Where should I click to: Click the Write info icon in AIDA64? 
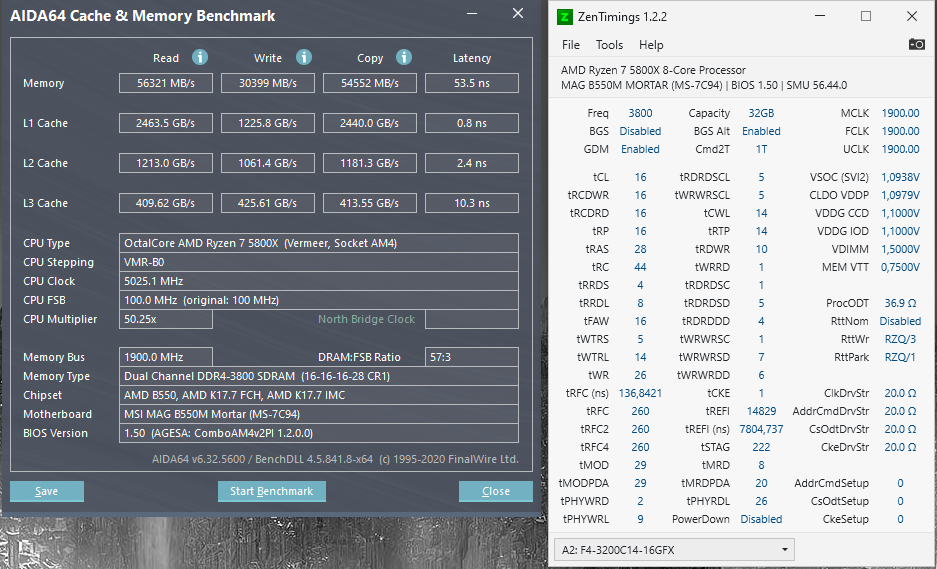304,57
